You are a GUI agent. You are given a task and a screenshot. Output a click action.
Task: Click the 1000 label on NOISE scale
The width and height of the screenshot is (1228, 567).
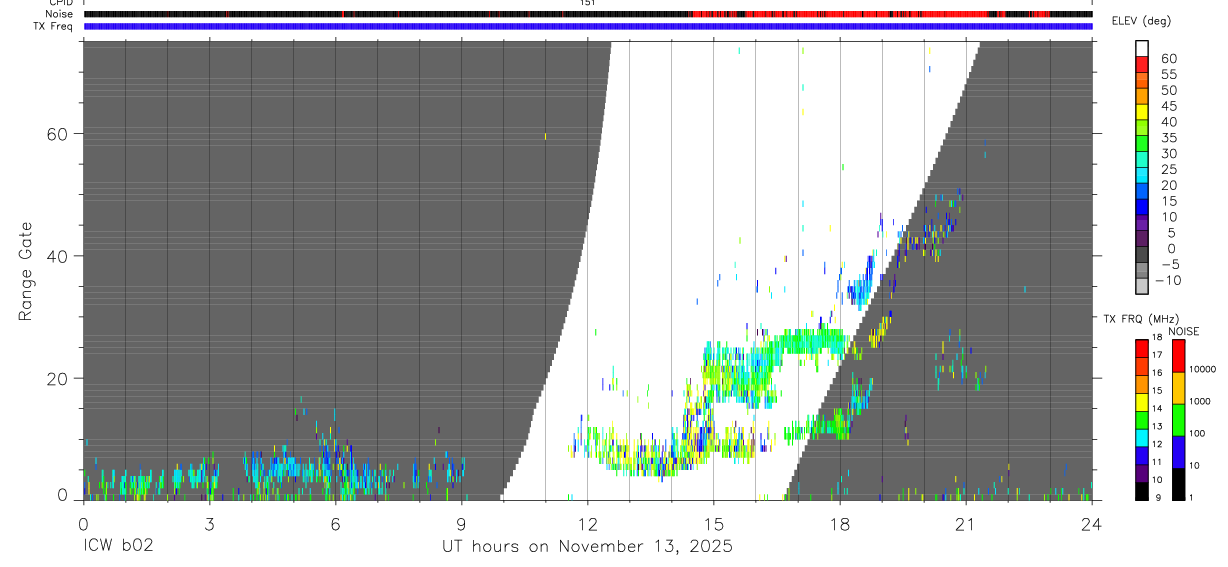coord(1200,401)
